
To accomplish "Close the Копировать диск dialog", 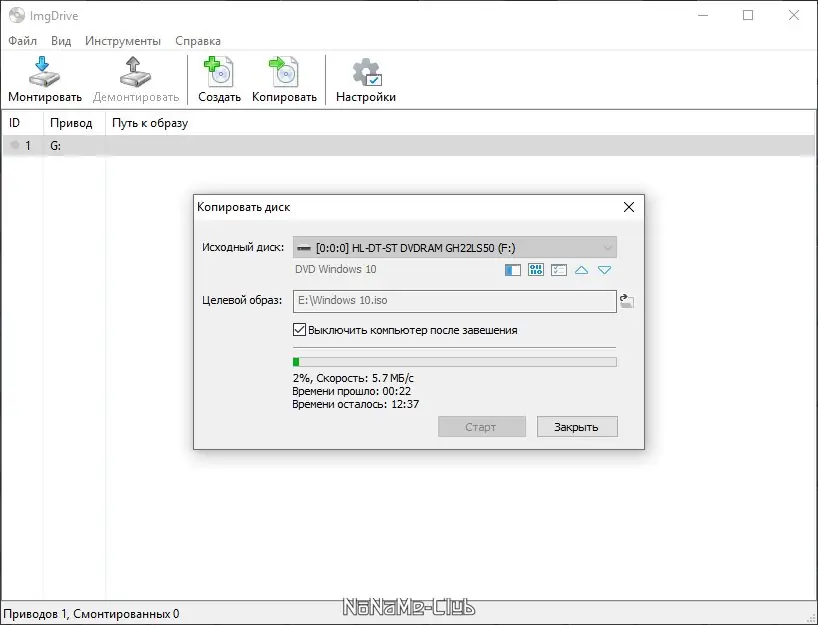I will 629,207.
